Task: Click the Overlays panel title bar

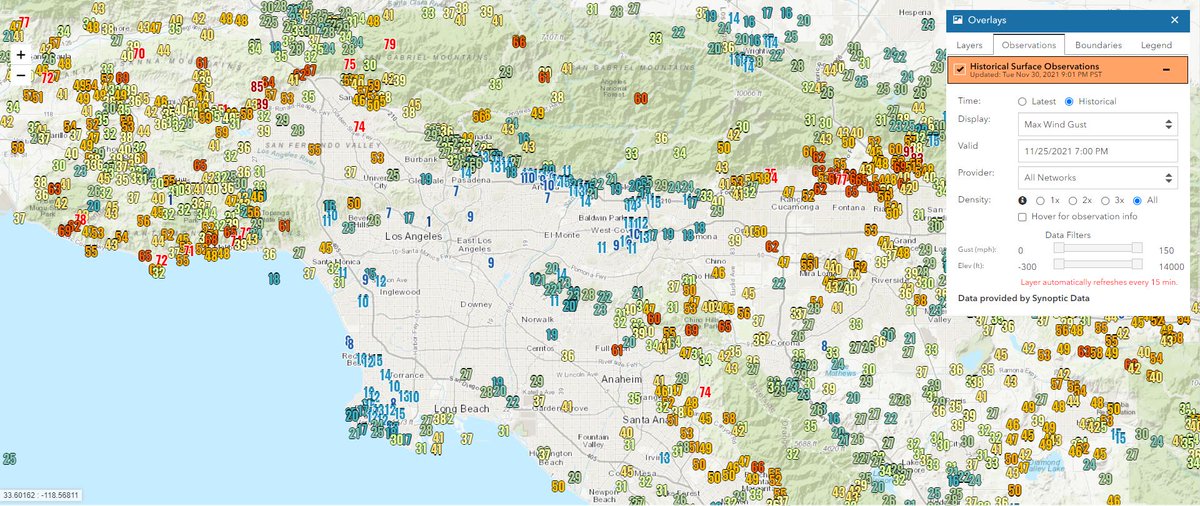Action: pos(1067,19)
